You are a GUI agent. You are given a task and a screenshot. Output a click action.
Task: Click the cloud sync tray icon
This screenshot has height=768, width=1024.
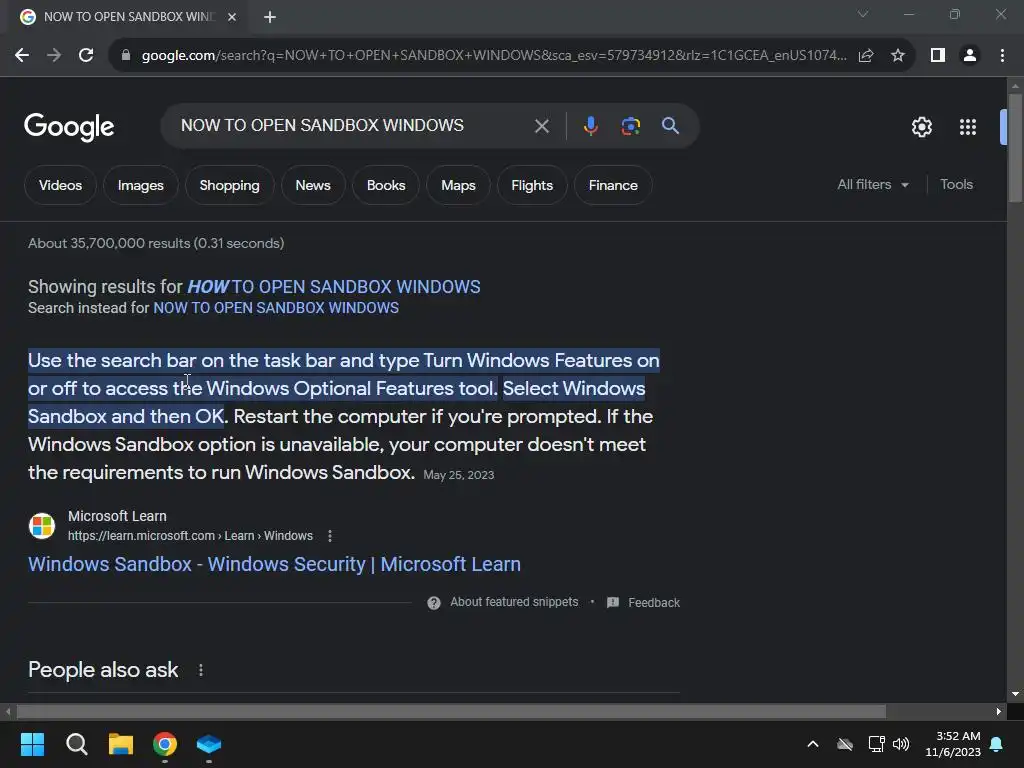(x=845, y=744)
